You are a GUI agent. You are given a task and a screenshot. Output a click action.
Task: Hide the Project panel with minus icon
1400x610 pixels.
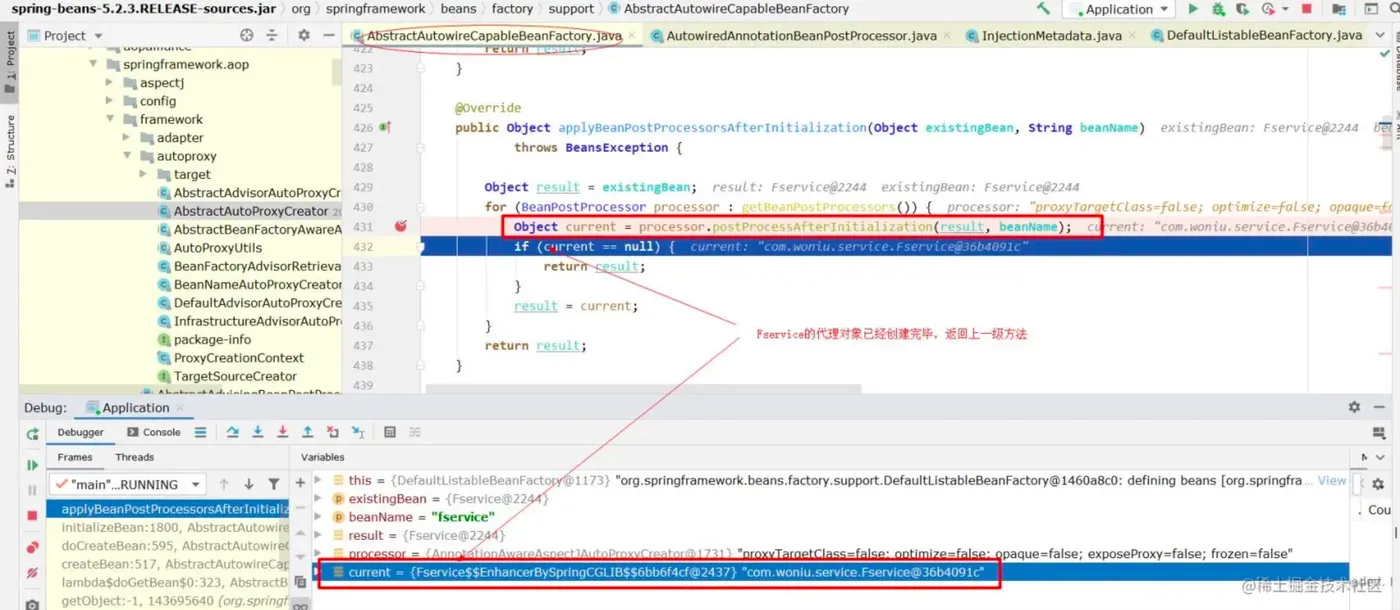pyautogui.click(x=329, y=35)
